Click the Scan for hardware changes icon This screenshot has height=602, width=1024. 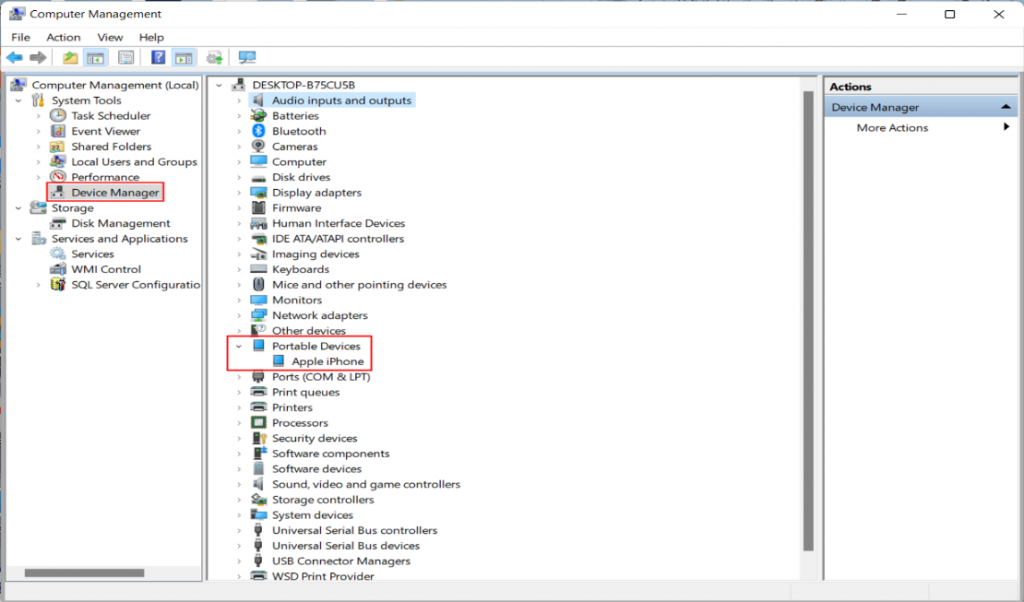click(x=246, y=57)
